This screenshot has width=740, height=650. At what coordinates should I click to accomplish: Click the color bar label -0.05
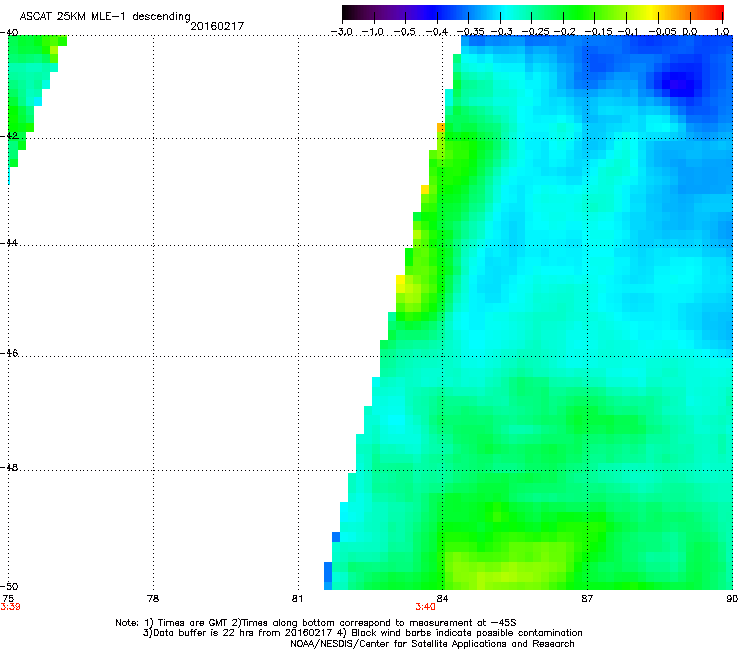663,32
